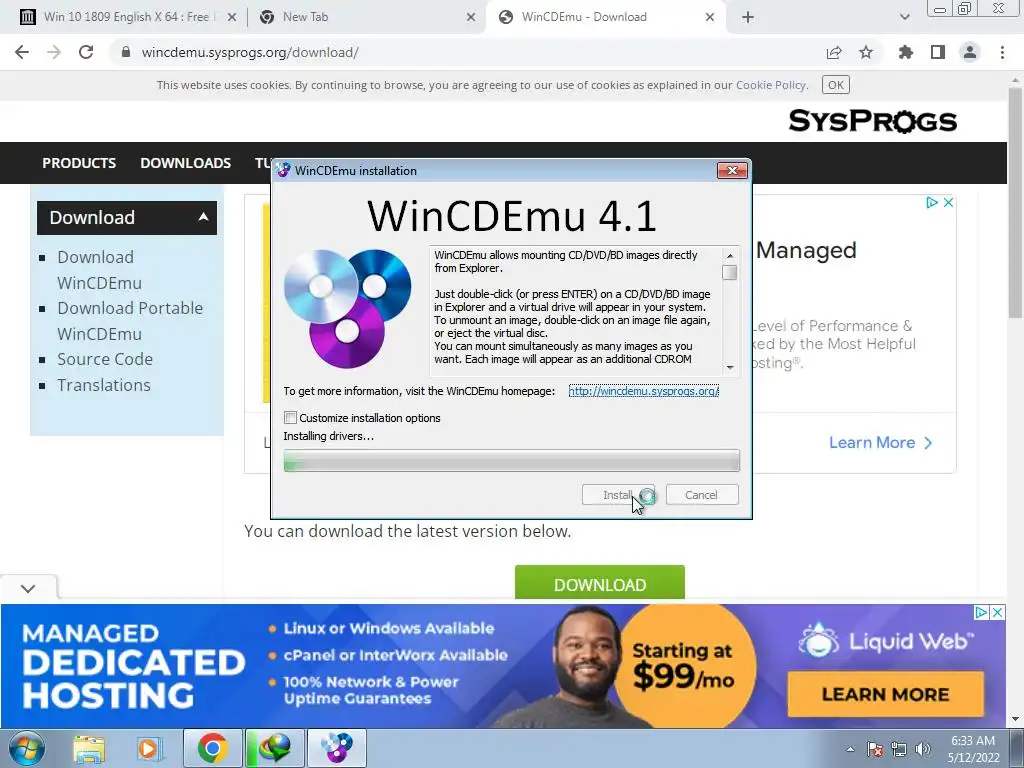Open the Cookie Policy link
Screen dimensions: 1024x768
771,85
